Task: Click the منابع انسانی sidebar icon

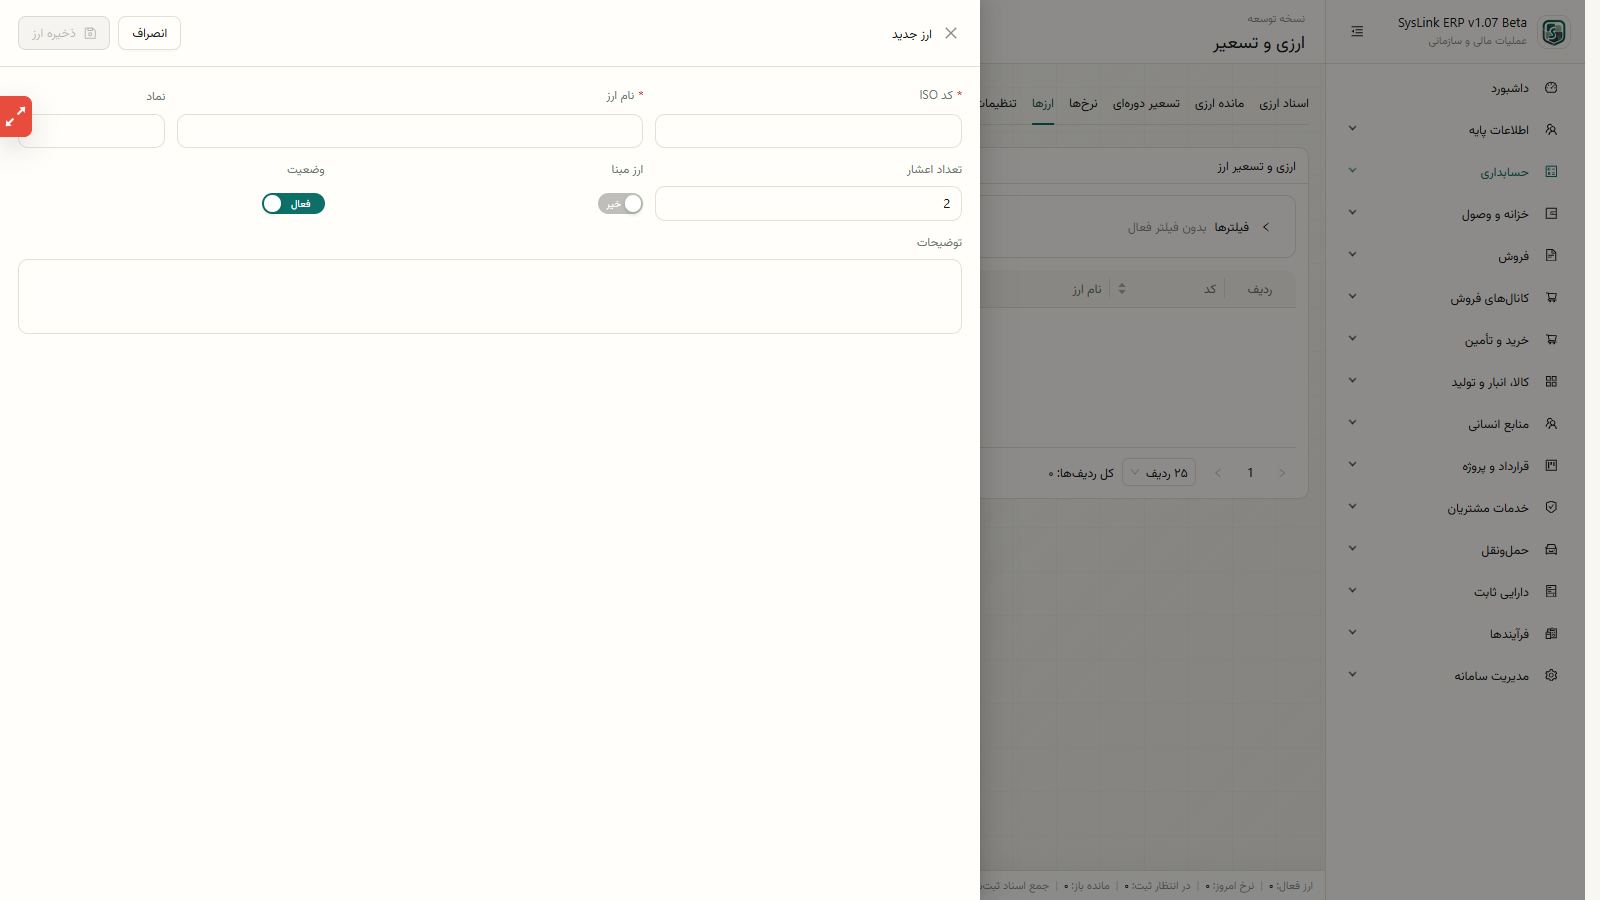Action: click(1551, 424)
